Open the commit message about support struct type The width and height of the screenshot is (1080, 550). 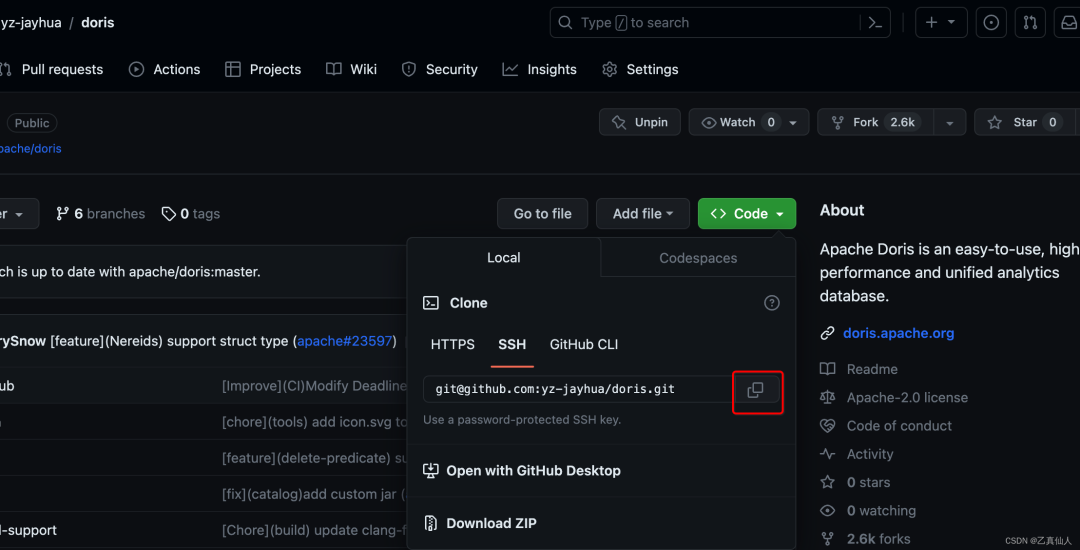172,341
